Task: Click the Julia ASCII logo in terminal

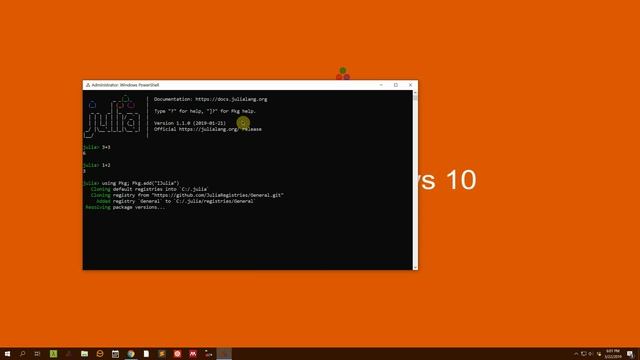Action: [113, 117]
